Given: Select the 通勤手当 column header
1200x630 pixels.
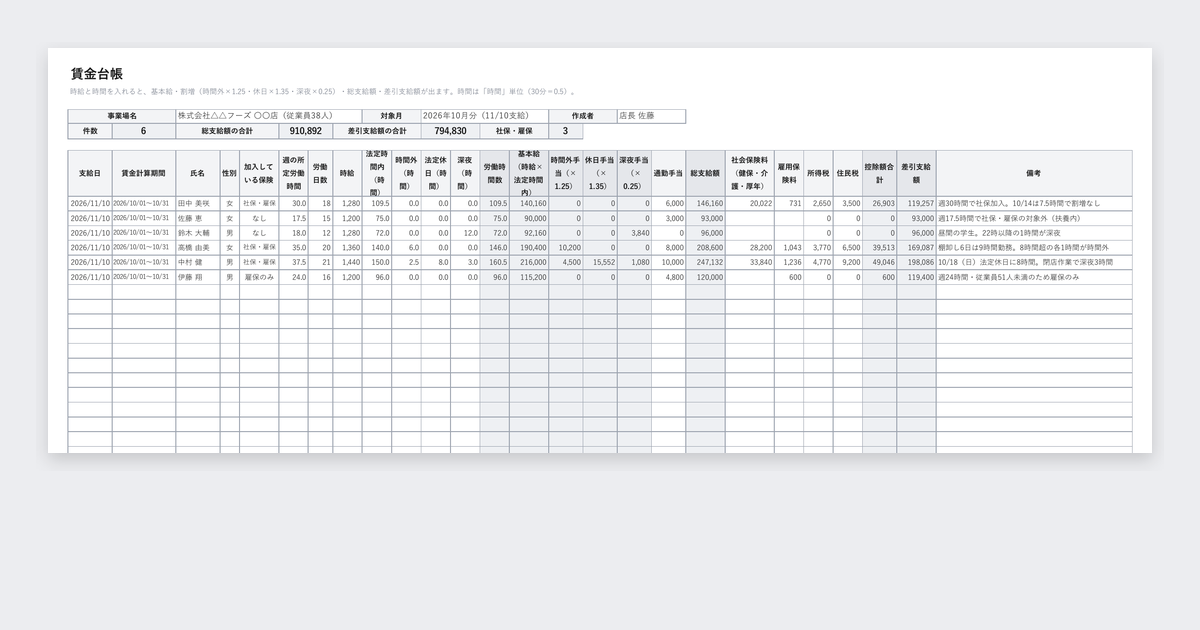Looking at the screenshot, I should (x=668, y=173).
